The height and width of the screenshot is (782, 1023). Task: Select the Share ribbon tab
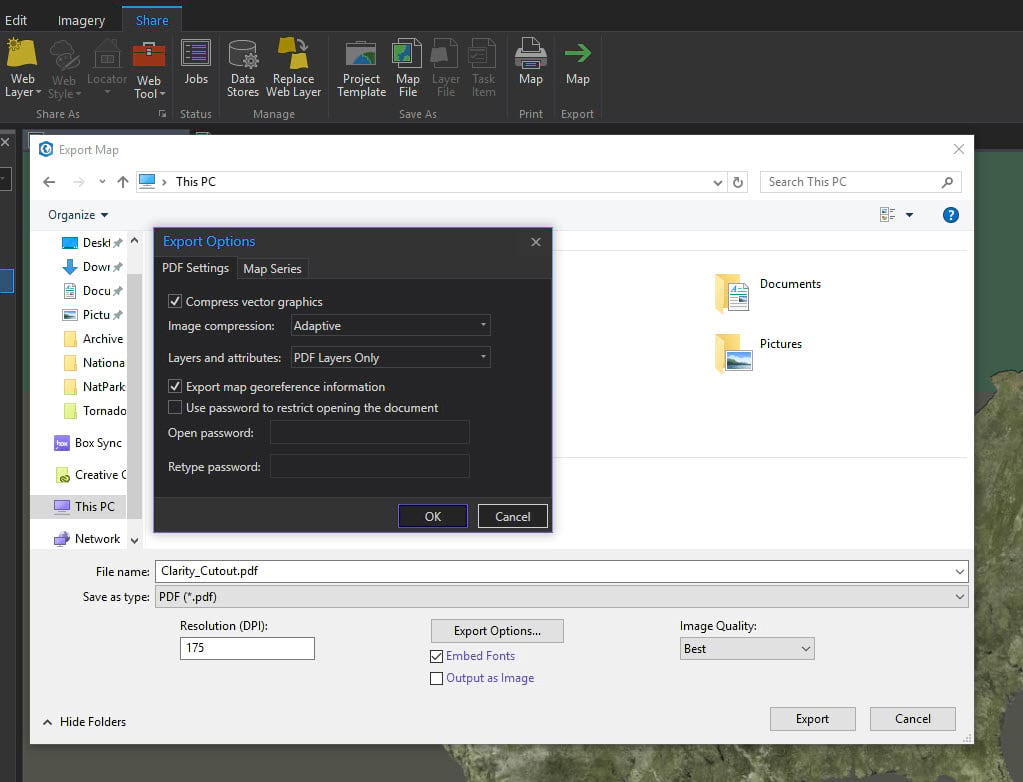click(x=152, y=20)
